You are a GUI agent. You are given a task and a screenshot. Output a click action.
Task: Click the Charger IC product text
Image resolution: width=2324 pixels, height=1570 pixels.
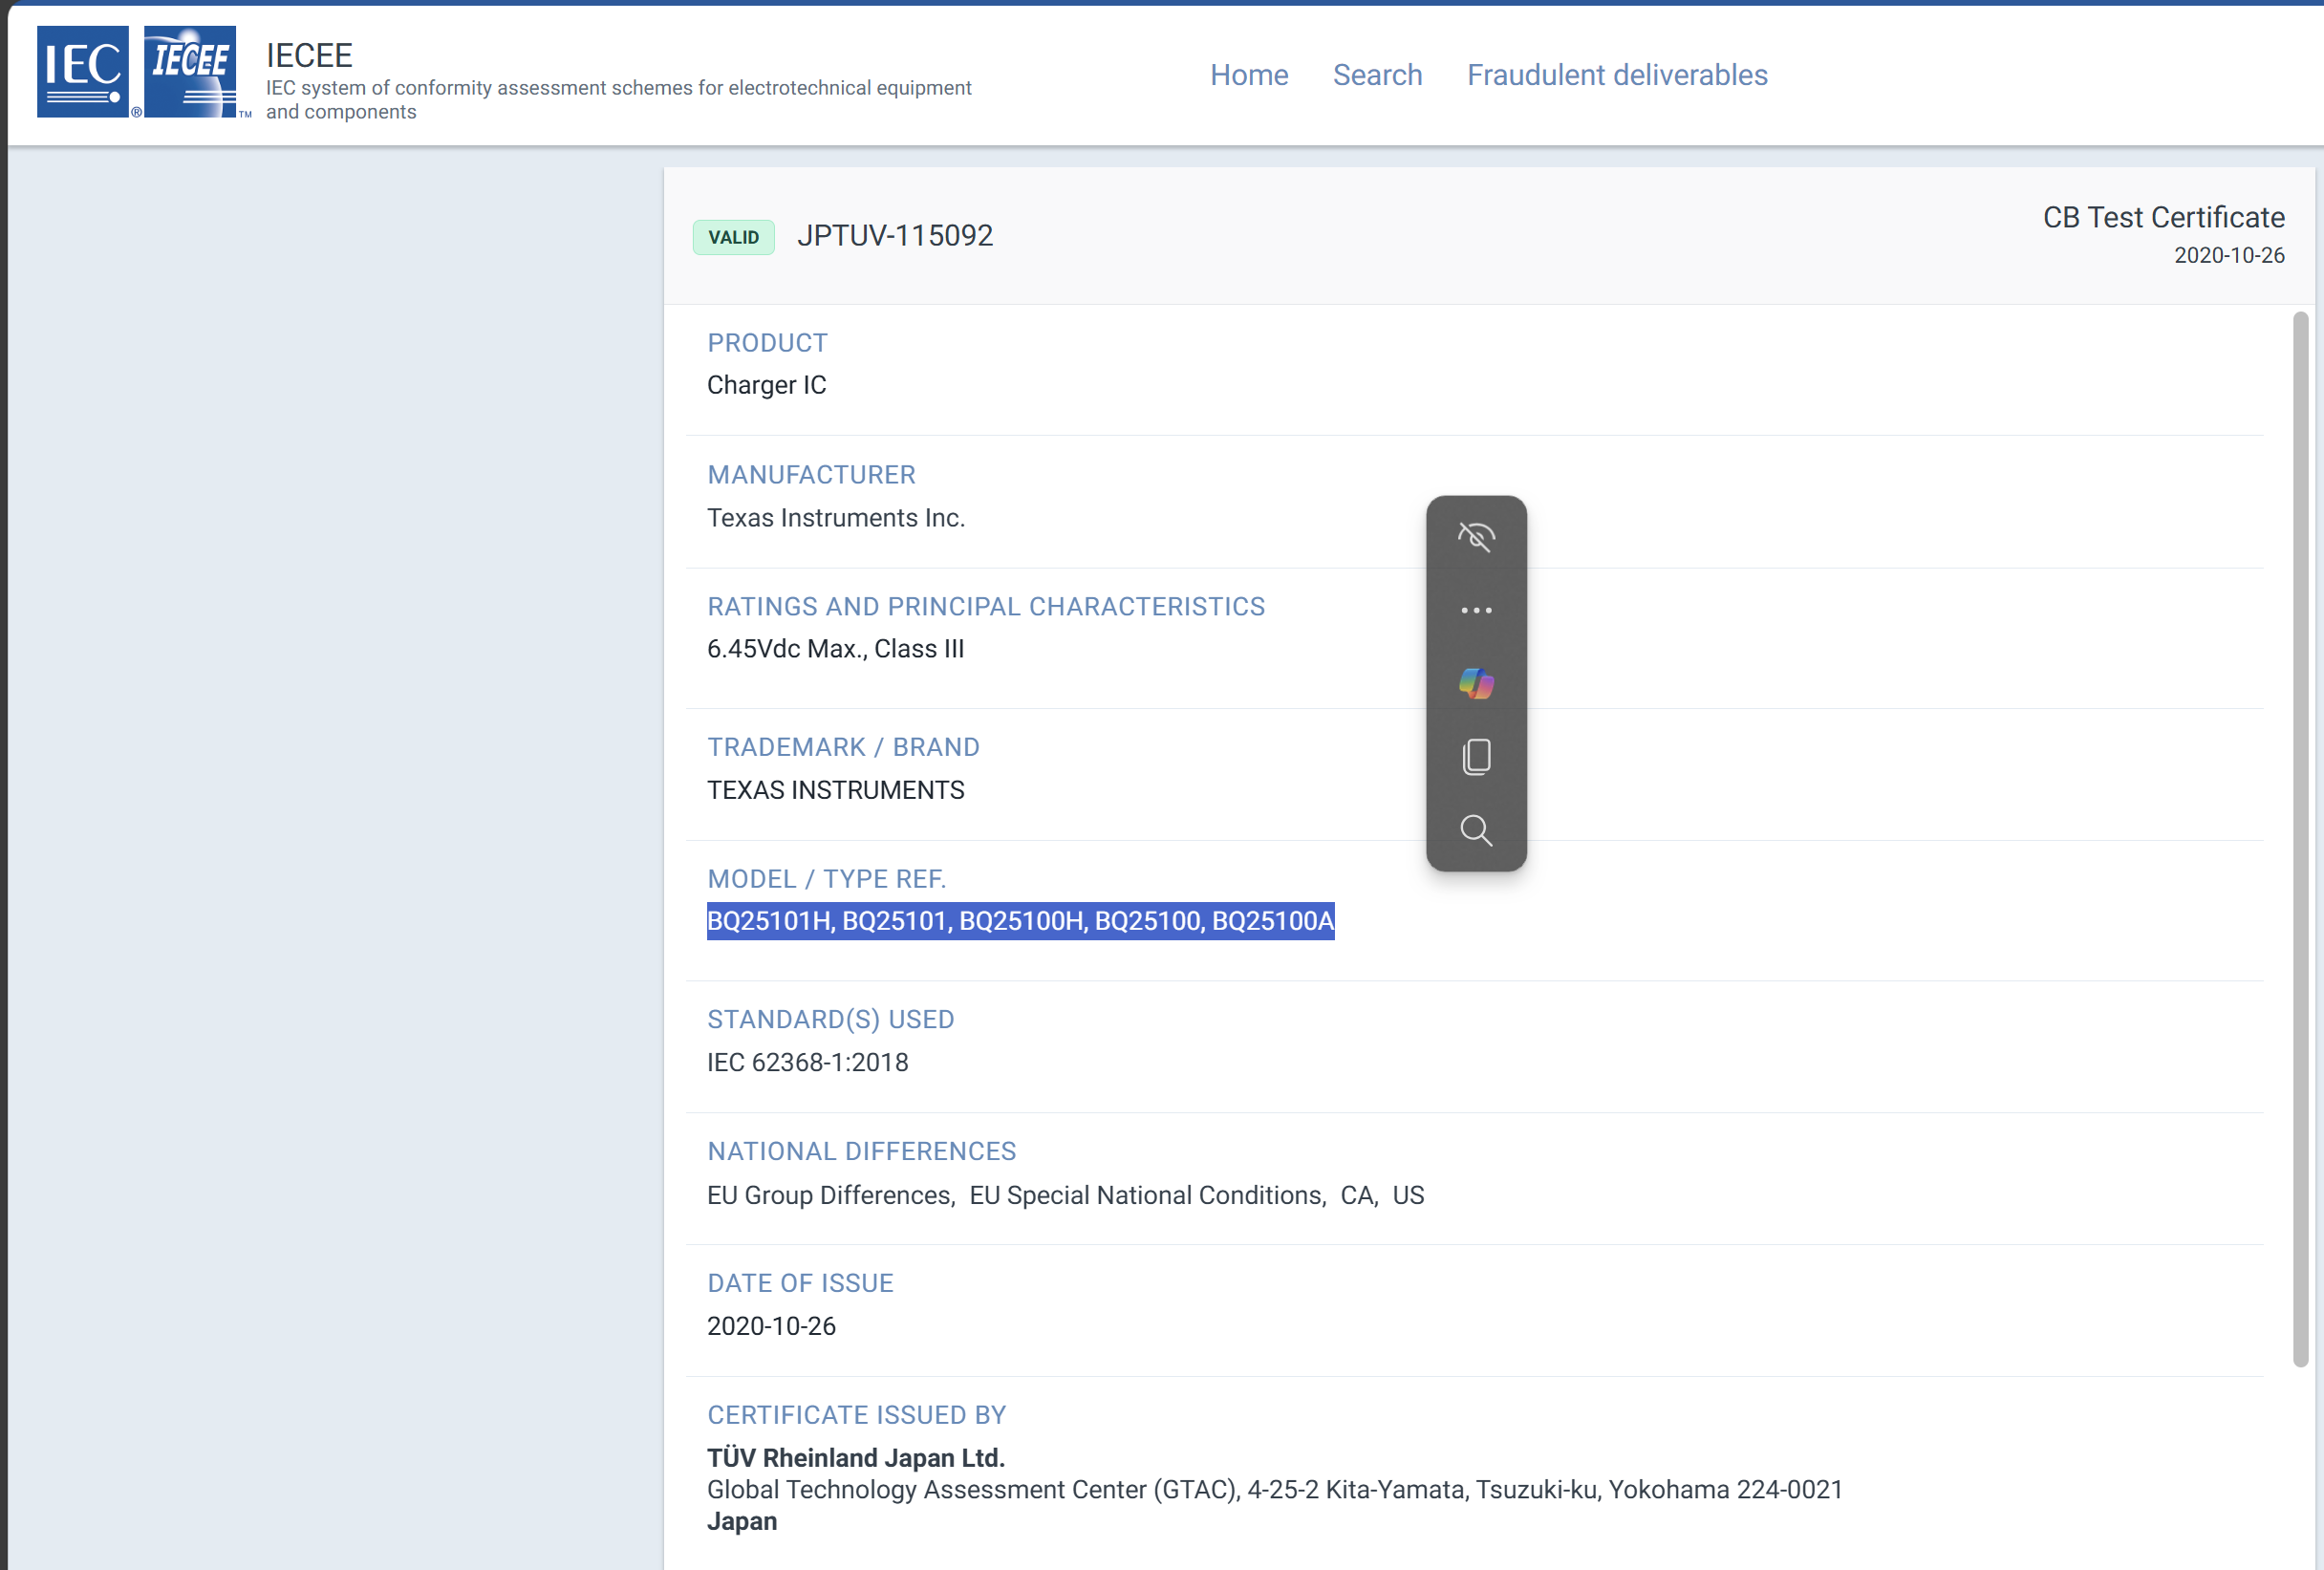tap(766, 385)
